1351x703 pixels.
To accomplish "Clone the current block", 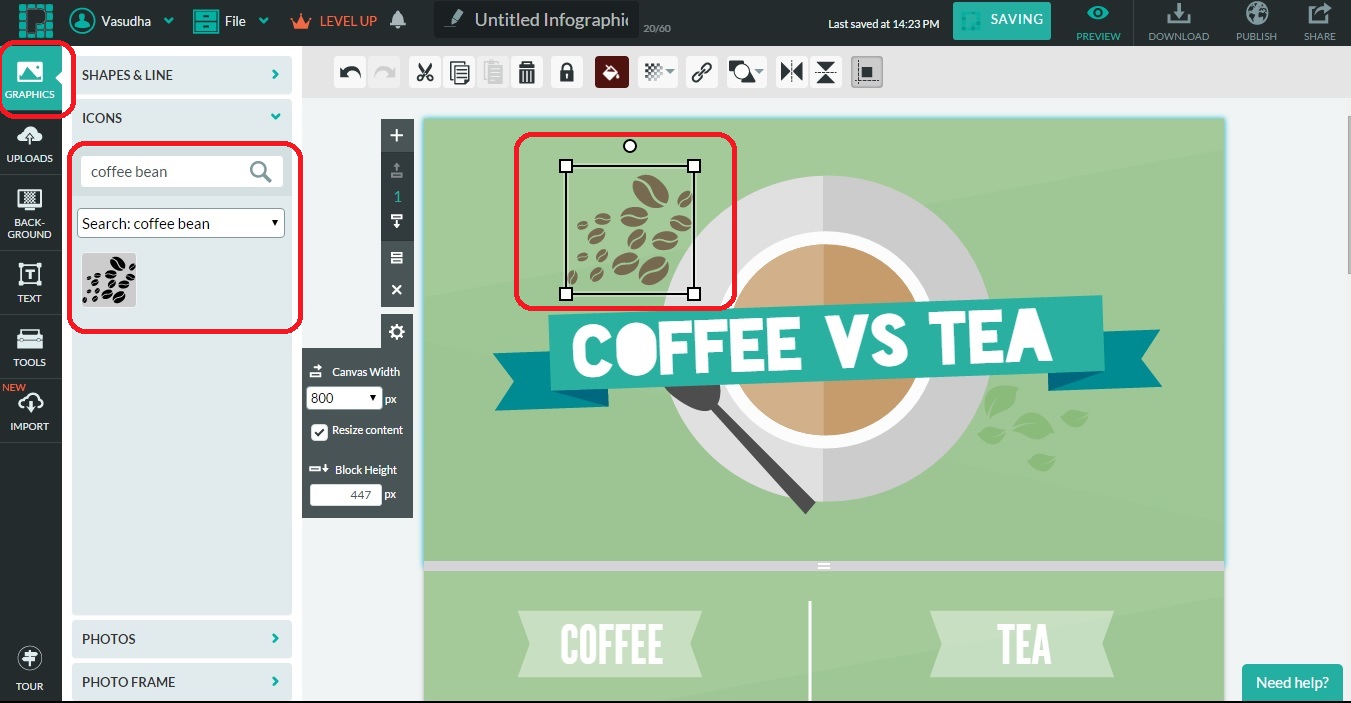I will [x=397, y=258].
